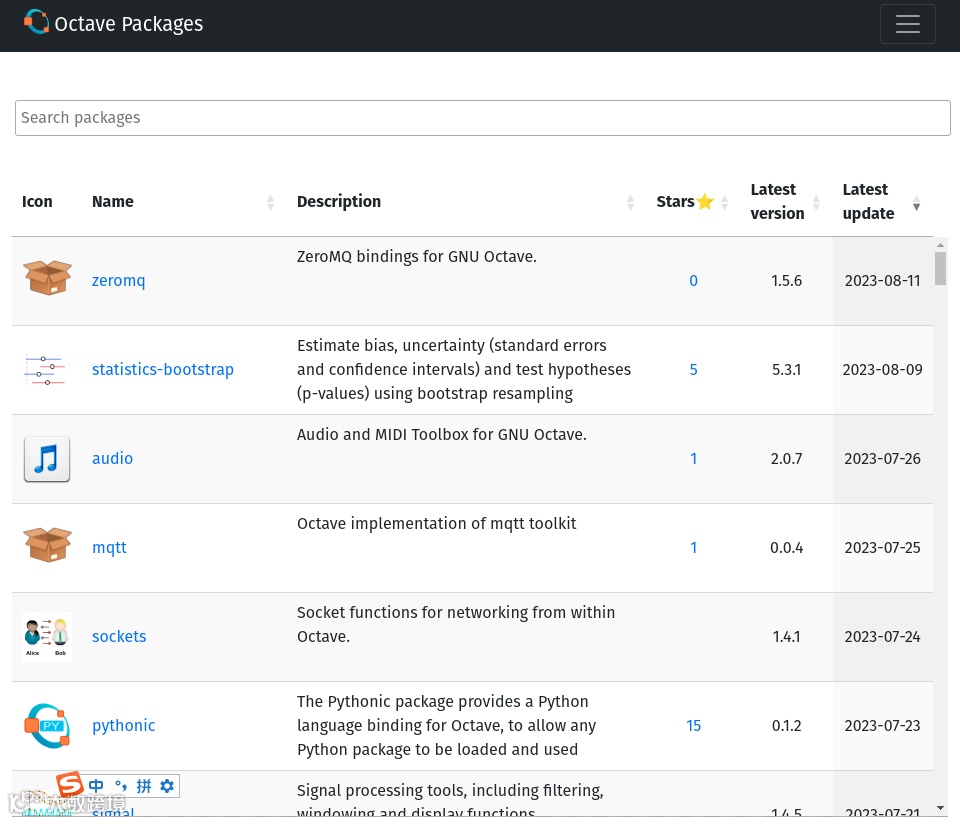This screenshot has width=960, height=821.
Task: Click the pythonic package icon
Action: tap(47, 726)
